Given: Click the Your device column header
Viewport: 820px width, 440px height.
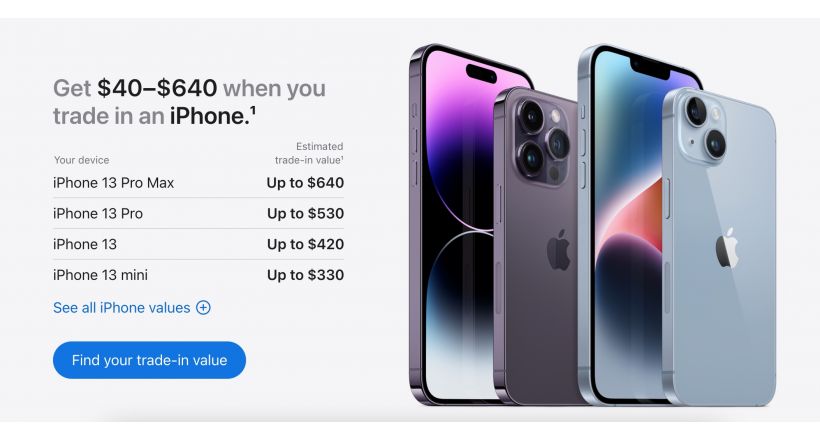Looking at the screenshot, I should pos(82,160).
